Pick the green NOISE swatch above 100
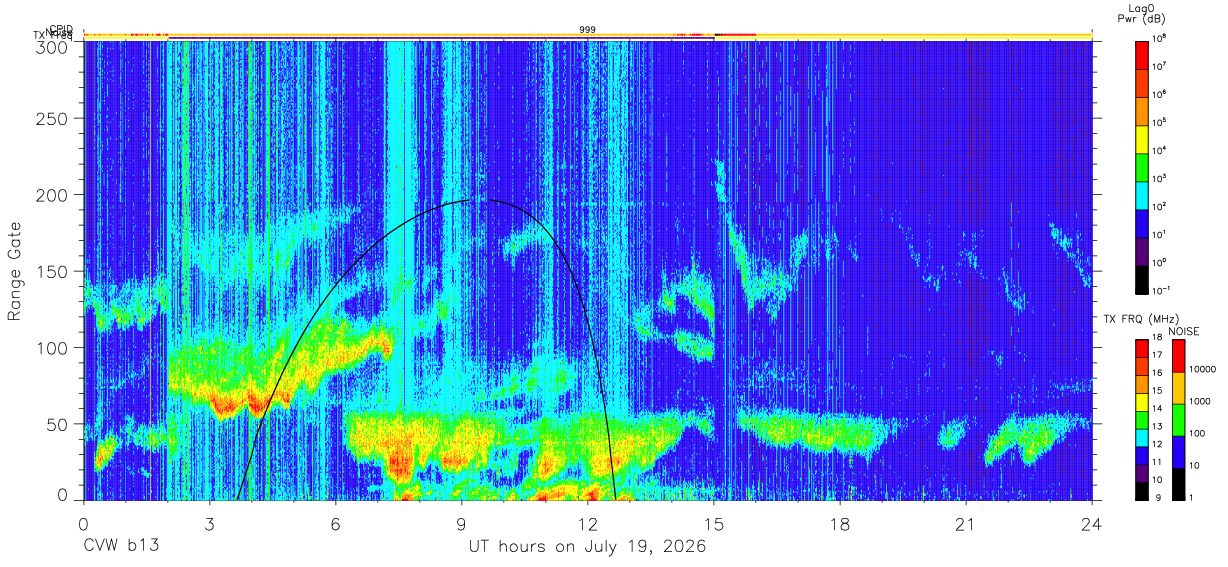 pyautogui.click(x=1177, y=420)
